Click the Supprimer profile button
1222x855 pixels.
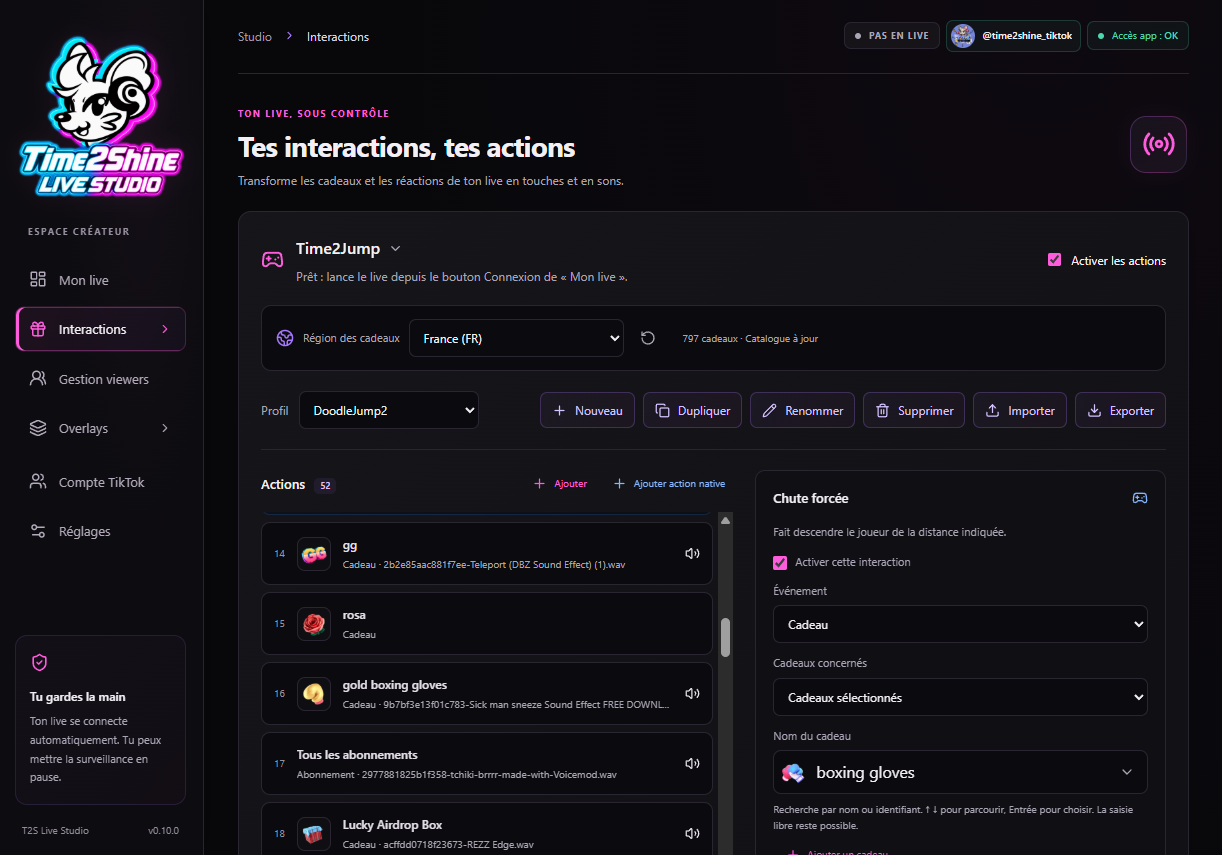914,410
